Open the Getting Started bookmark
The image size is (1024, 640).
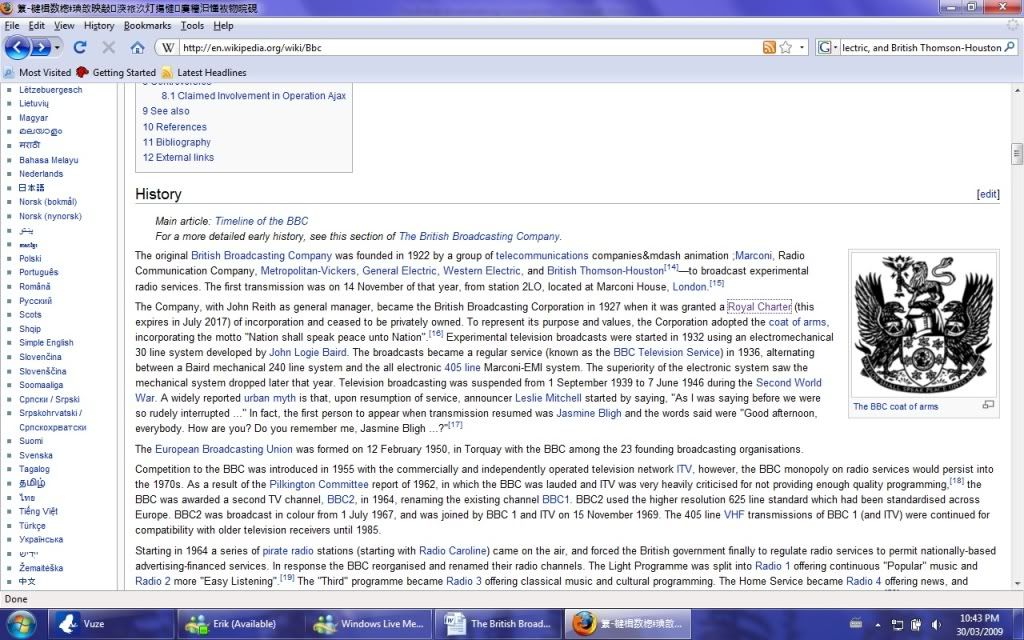(x=116, y=72)
